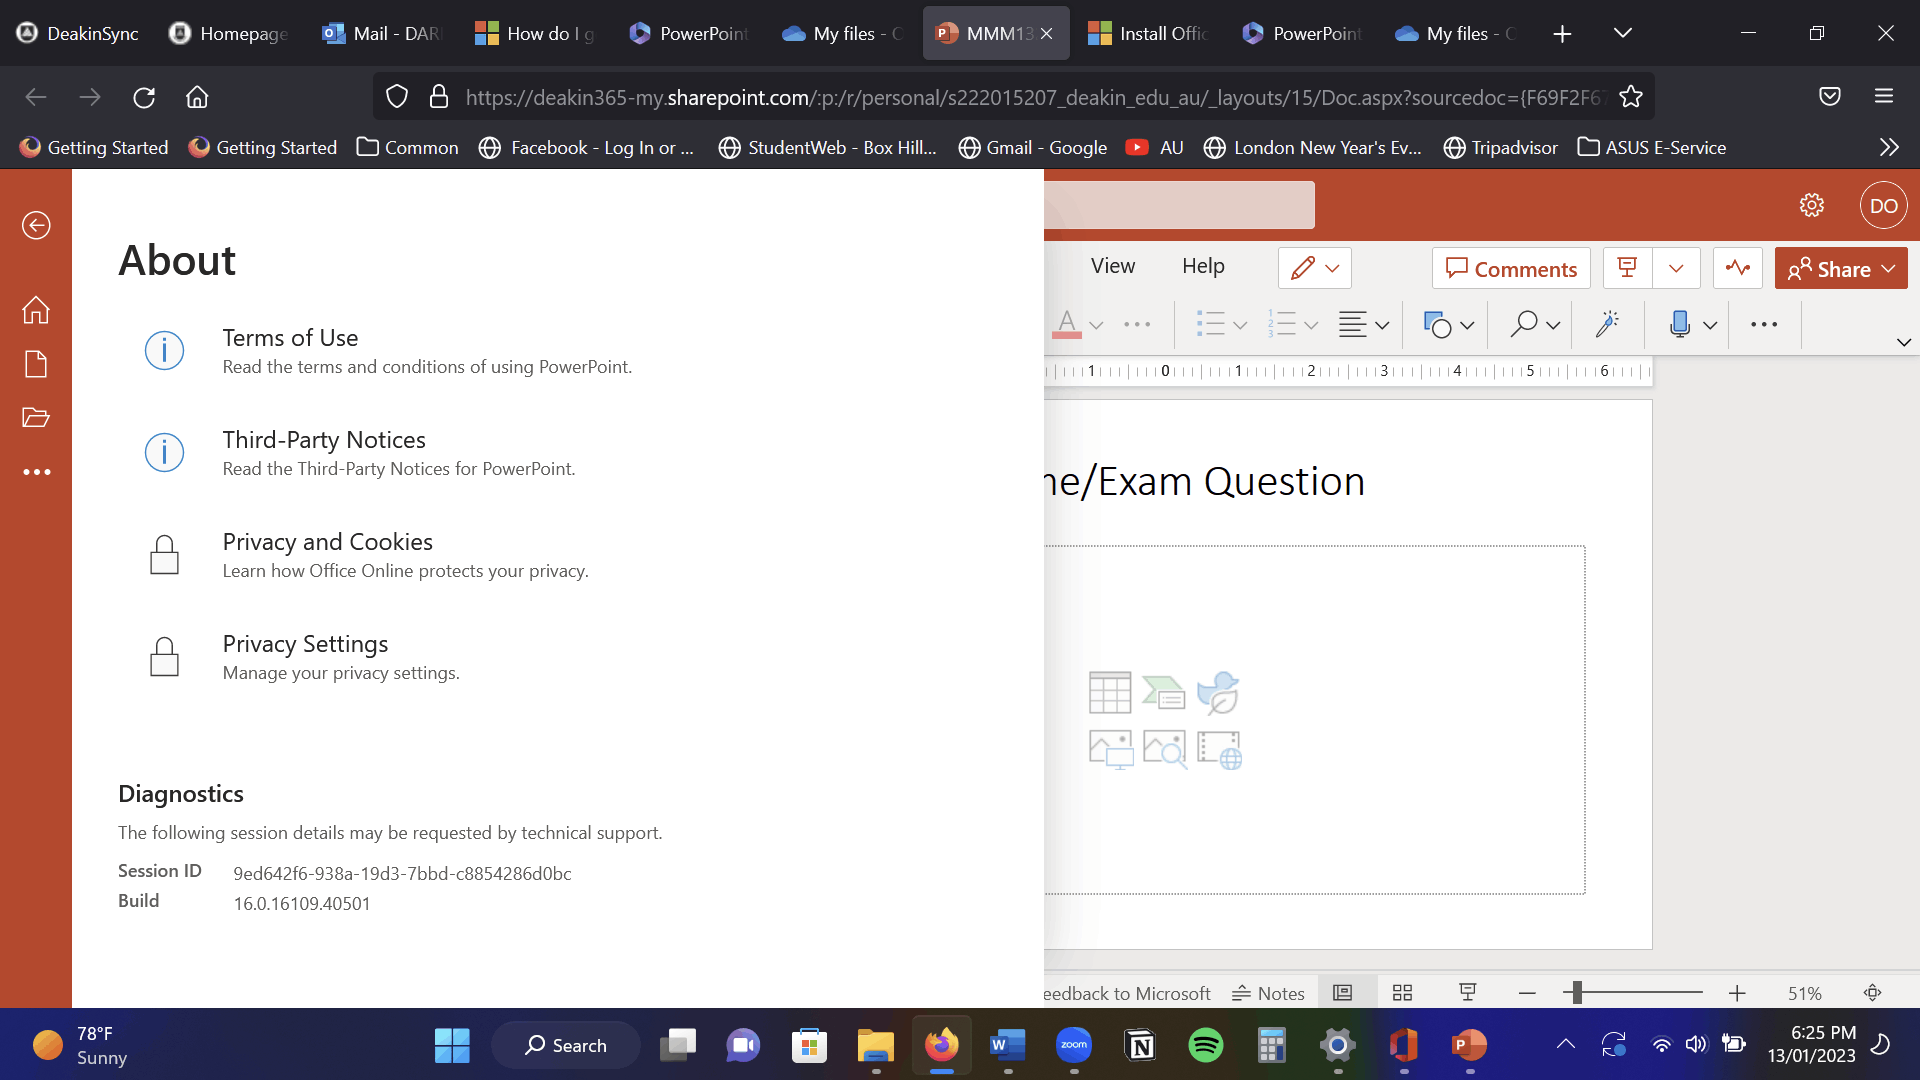The height and width of the screenshot is (1080, 1920).
Task: Open the Designer magic wand icon
Action: pos(1608,323)
